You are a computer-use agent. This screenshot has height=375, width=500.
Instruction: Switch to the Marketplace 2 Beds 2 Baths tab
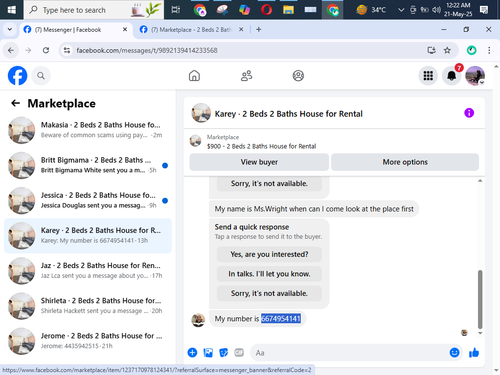[x=192, y=30]
